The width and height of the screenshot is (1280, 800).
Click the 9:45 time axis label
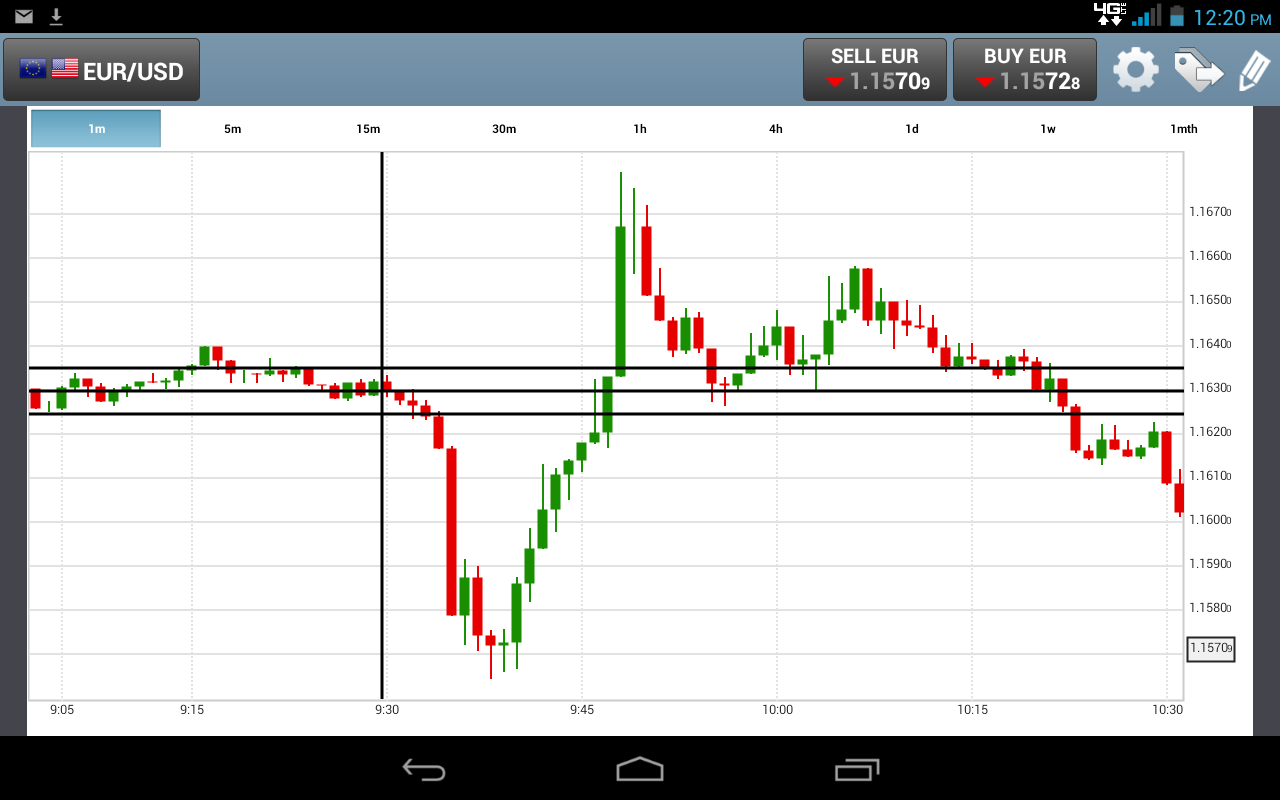coord(582,710)
